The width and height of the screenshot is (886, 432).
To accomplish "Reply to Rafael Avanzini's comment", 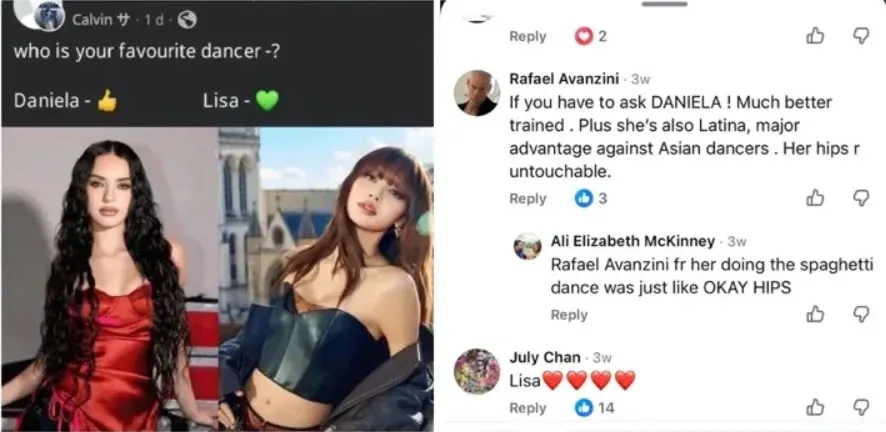I will [528, 198].
